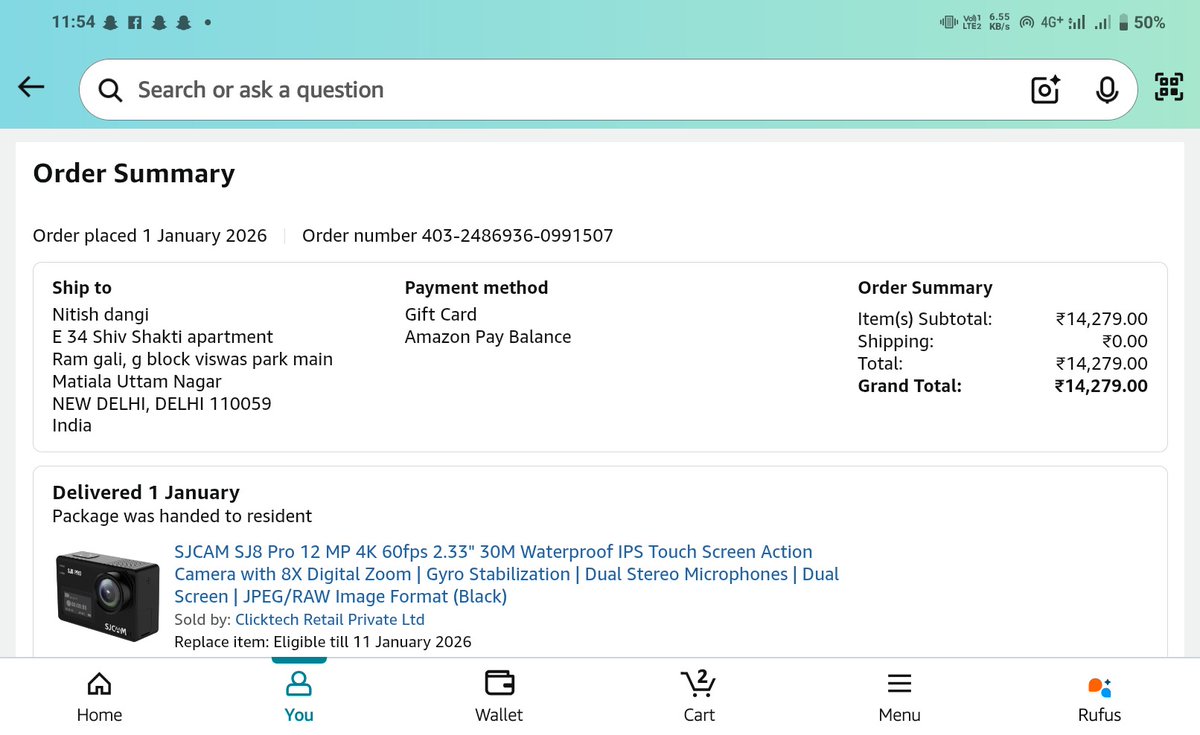Tap recipient name Nitish dangi

coord(100,314)
